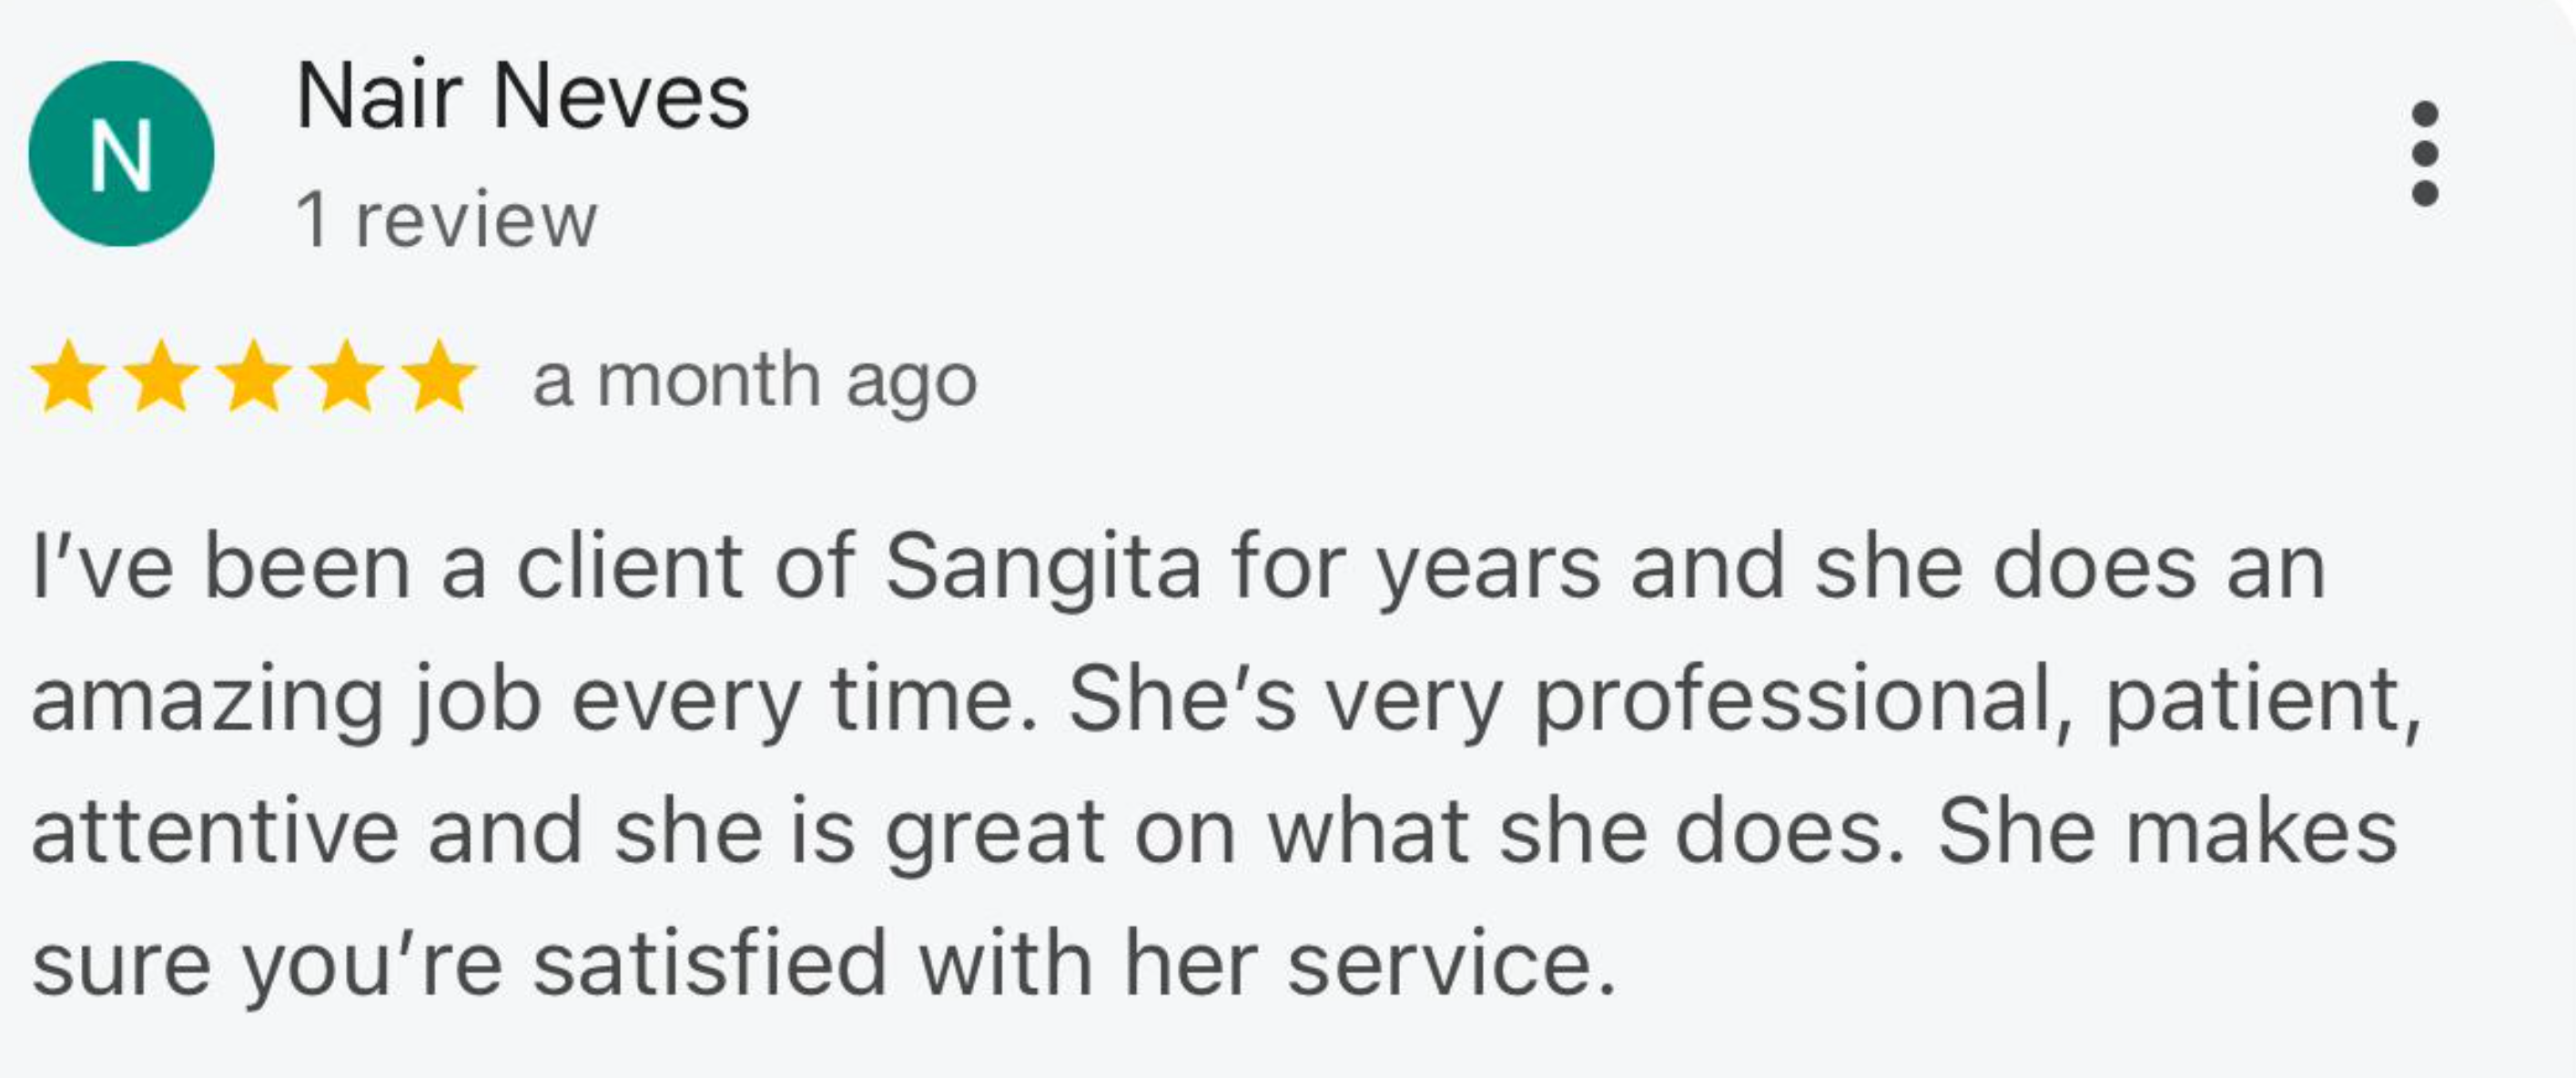
Task: Open the three-dot more options menu
Action: (2424, 153)
